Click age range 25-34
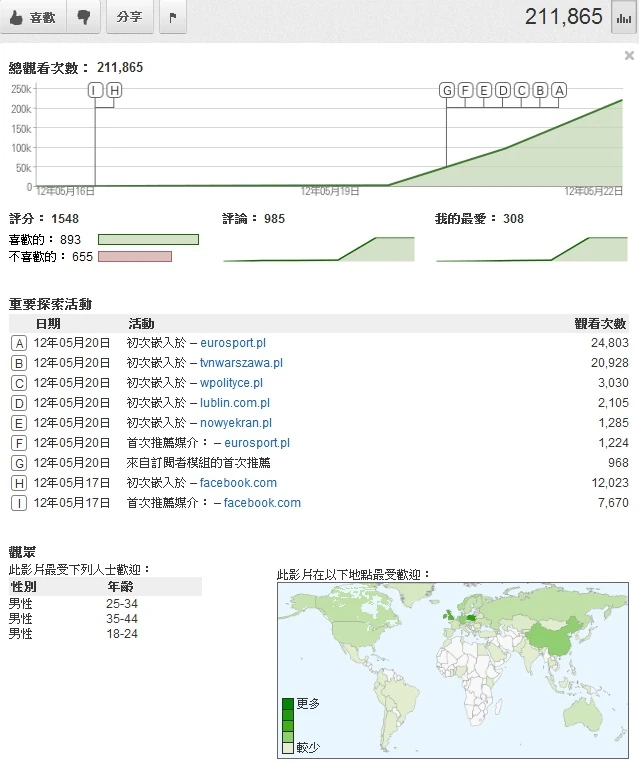The height and width of the screenshot is (767, 639). [x=122, y=604]
